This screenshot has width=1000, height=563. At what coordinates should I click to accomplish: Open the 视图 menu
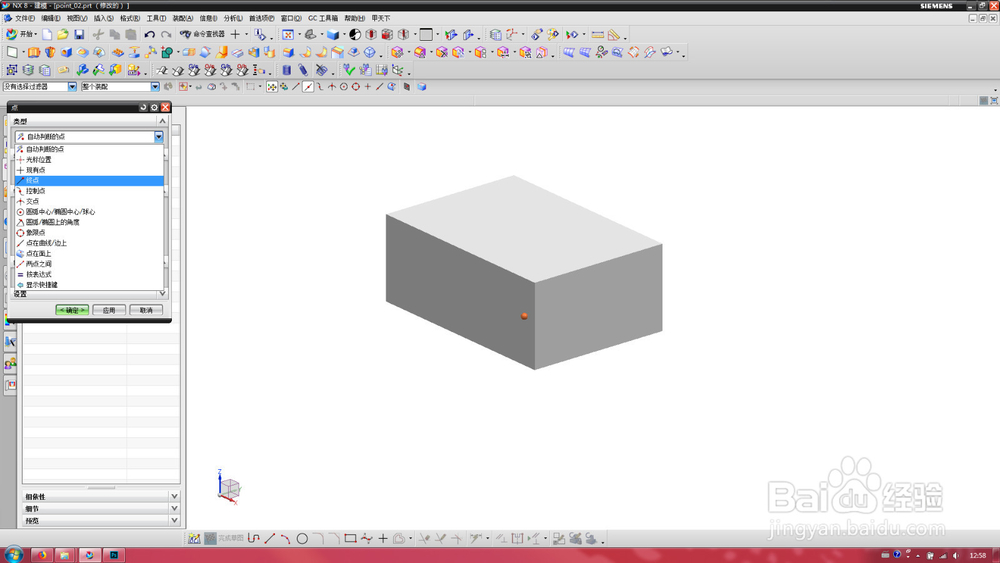(77, 18)
